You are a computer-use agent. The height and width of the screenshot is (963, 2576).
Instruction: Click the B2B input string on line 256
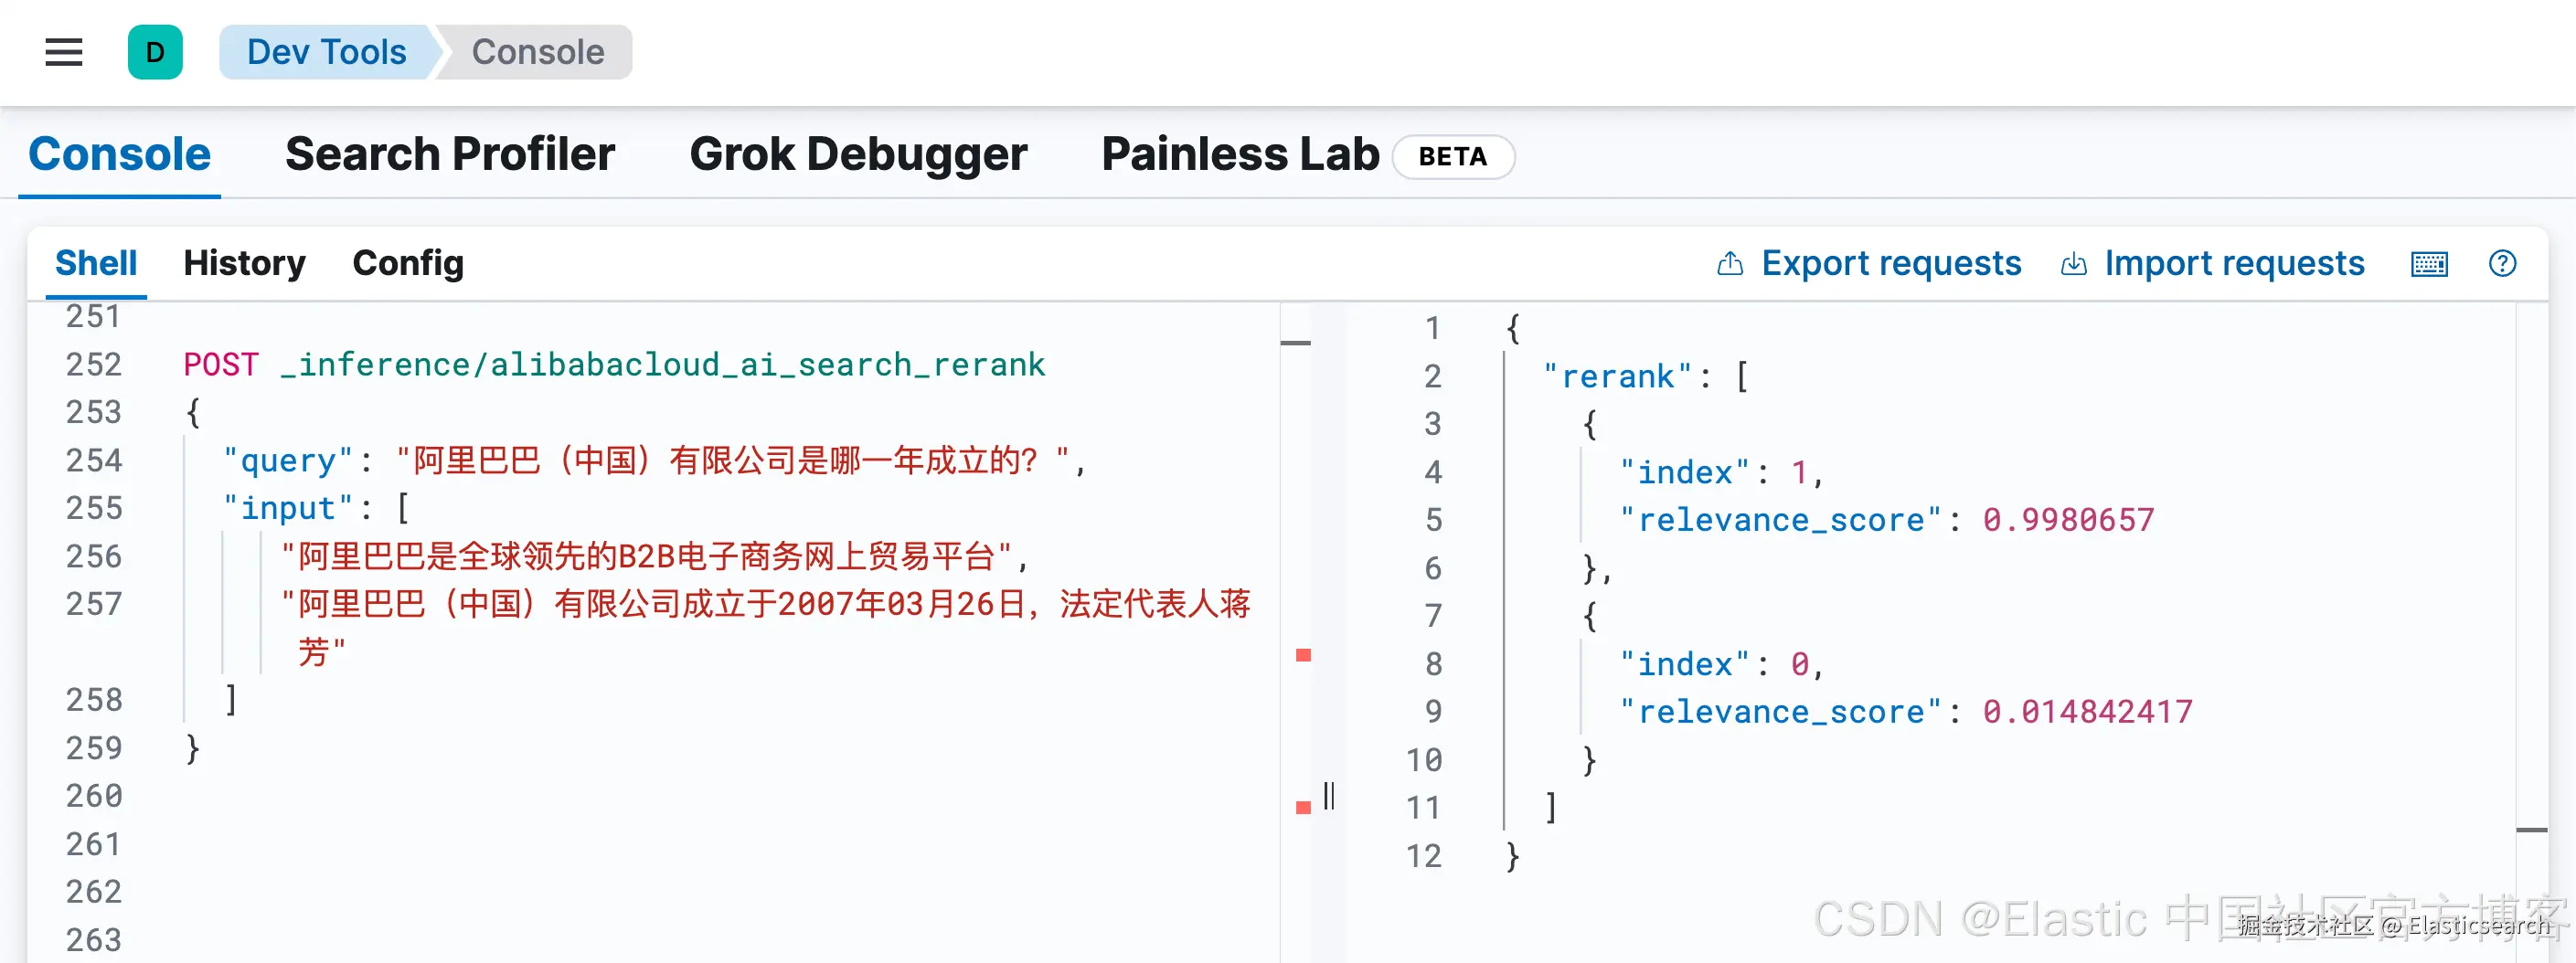click(x=655, y=556)
